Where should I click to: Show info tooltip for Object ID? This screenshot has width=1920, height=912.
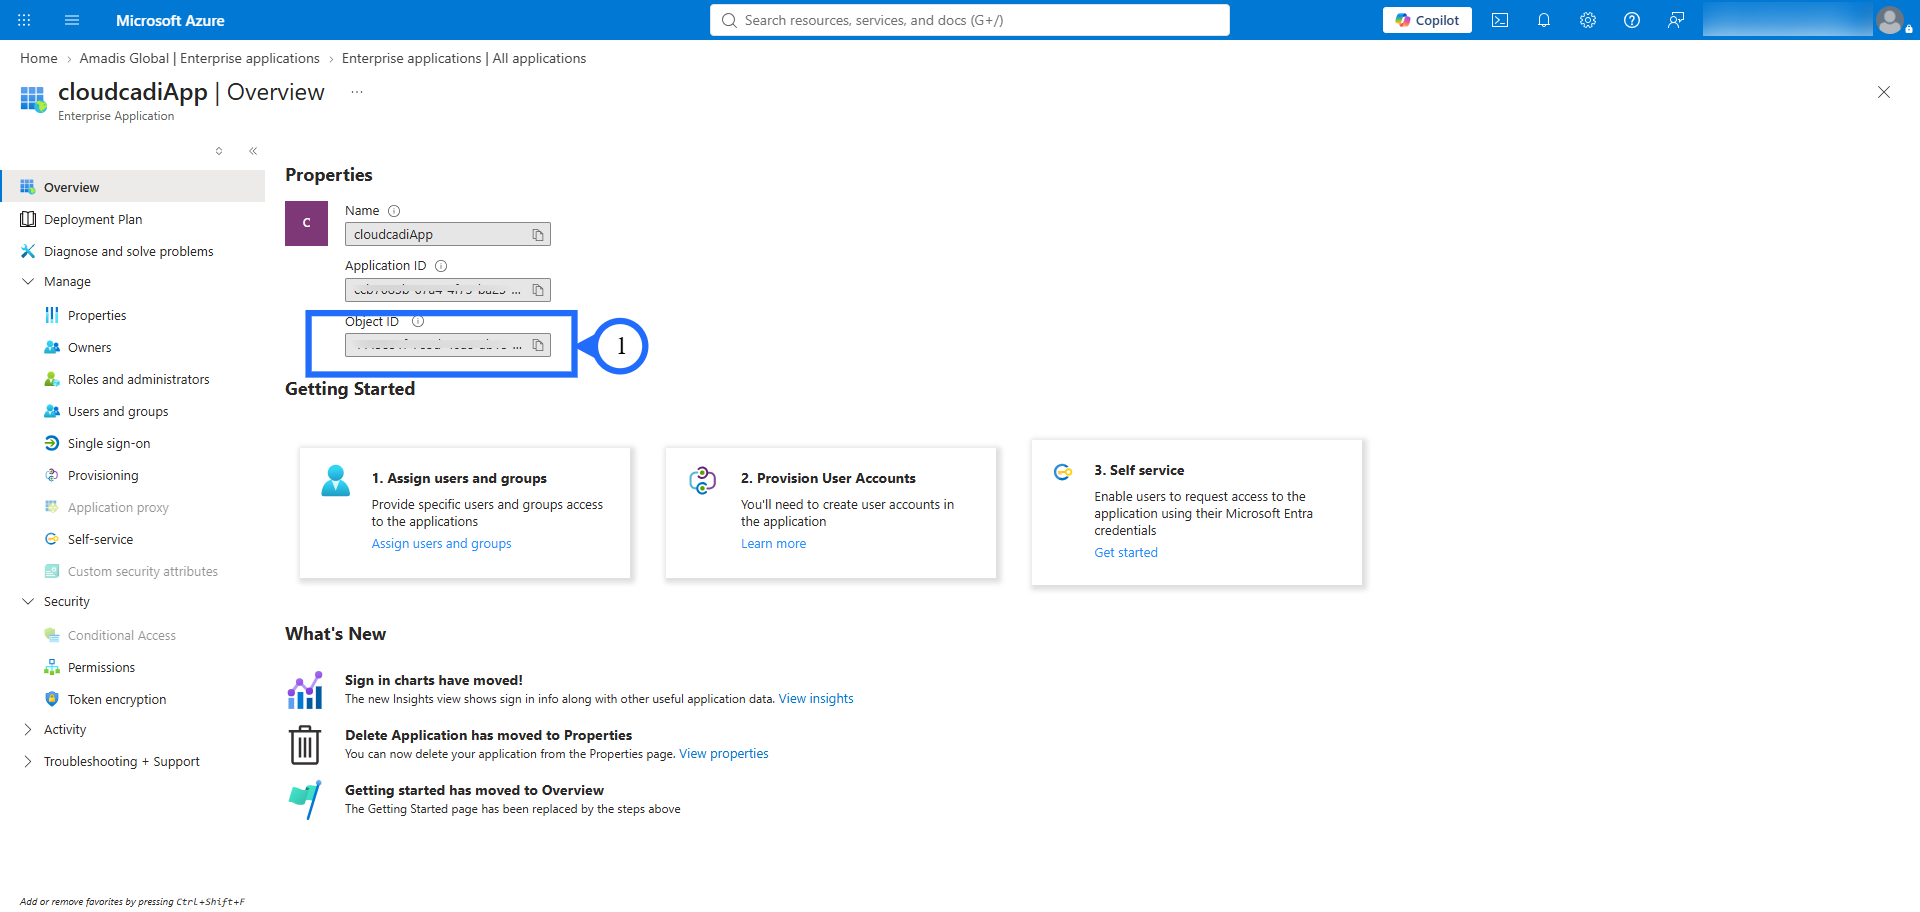(418, 321)
